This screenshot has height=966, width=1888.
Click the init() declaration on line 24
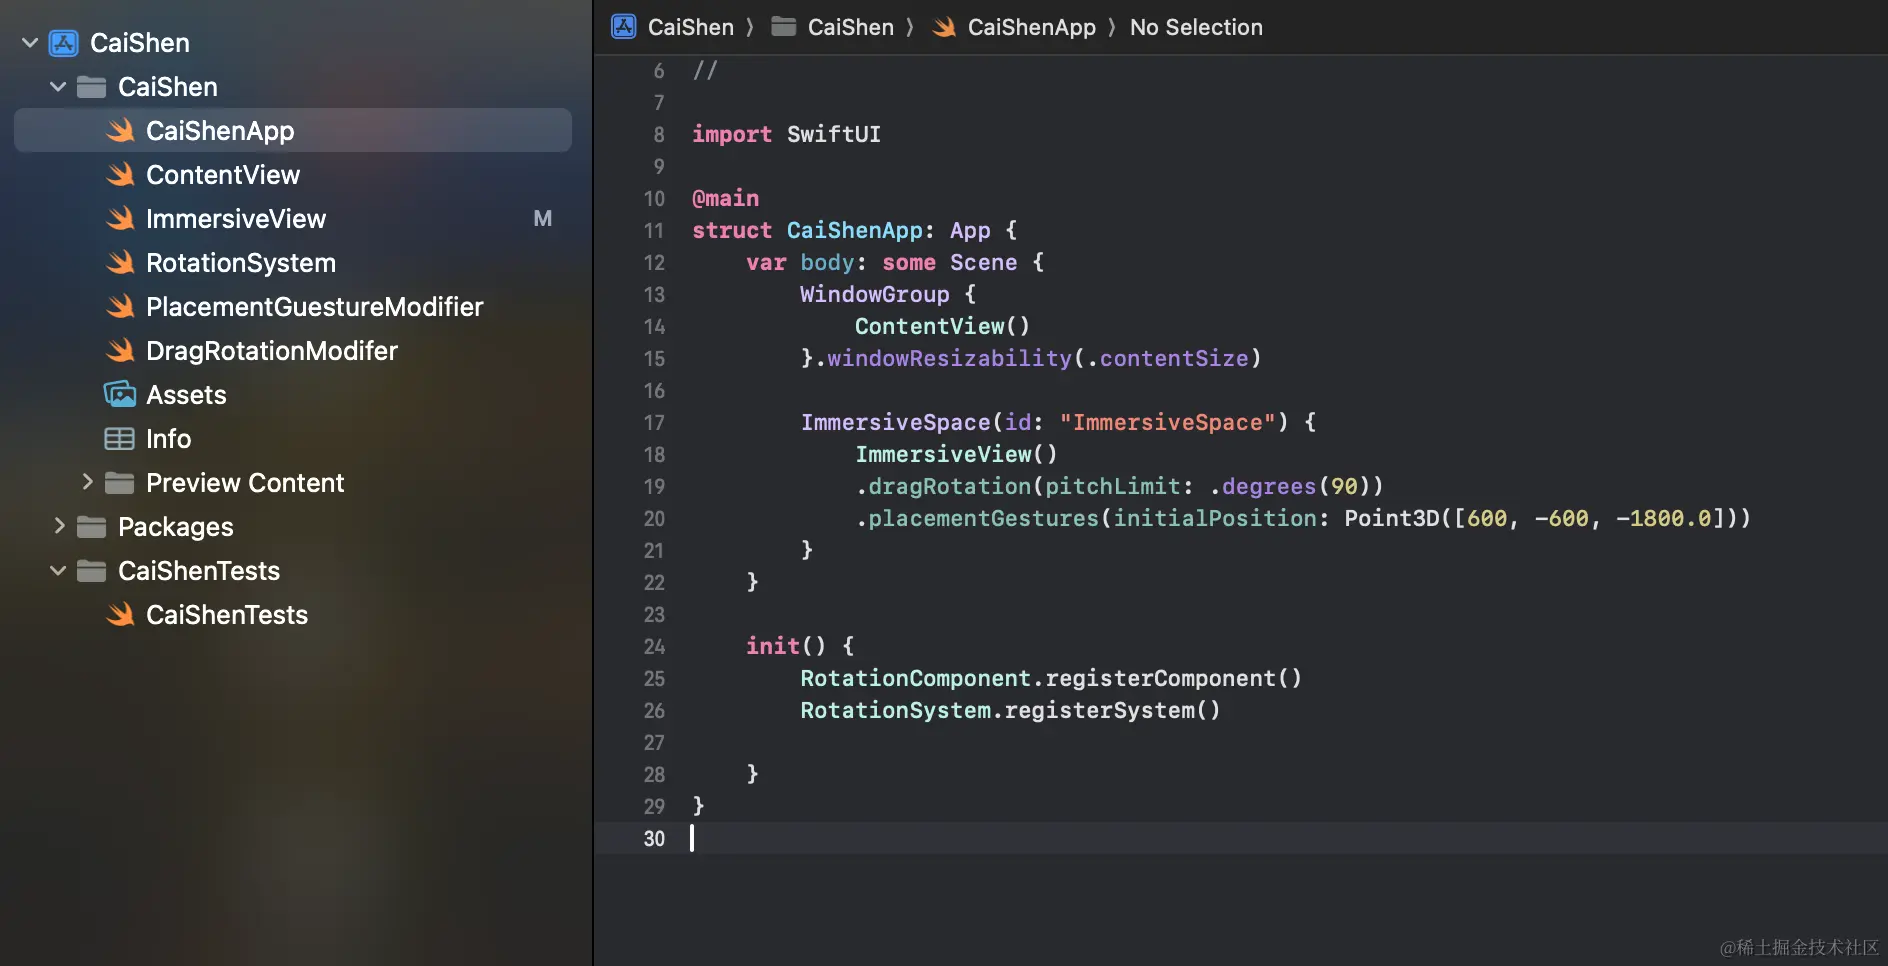click(786, 647)
